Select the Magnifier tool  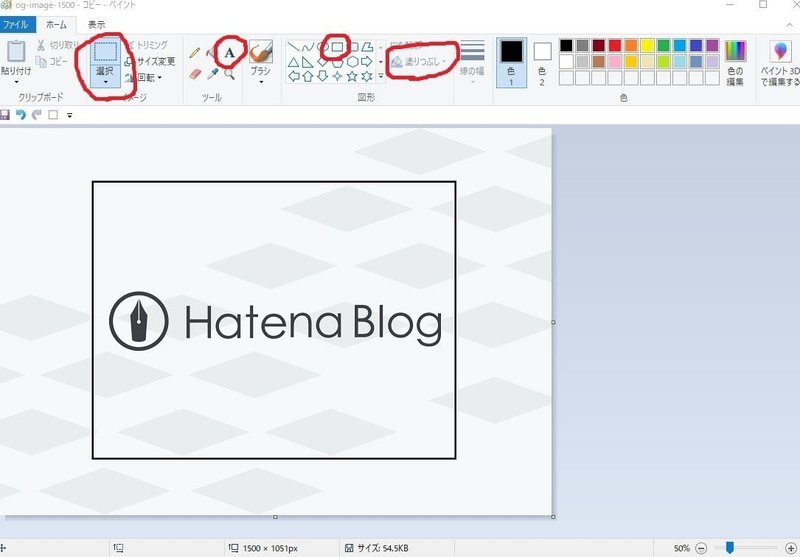pos(230,74)
